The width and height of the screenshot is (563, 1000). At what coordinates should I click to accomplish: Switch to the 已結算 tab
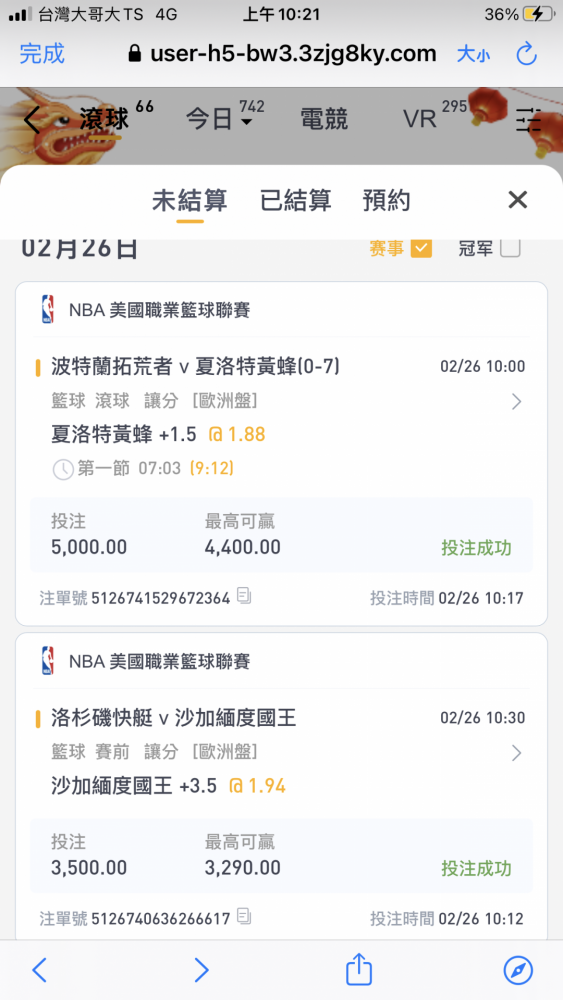tap(295, 201)
